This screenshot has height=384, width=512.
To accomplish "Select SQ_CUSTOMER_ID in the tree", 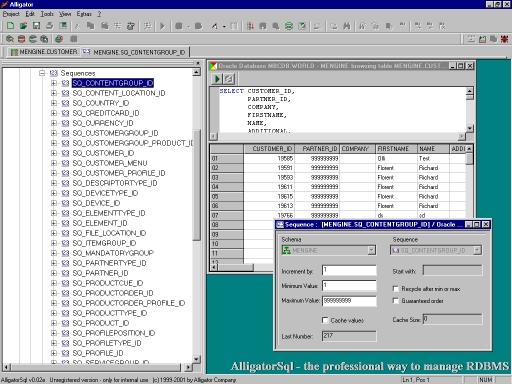I will pos(103,153).
